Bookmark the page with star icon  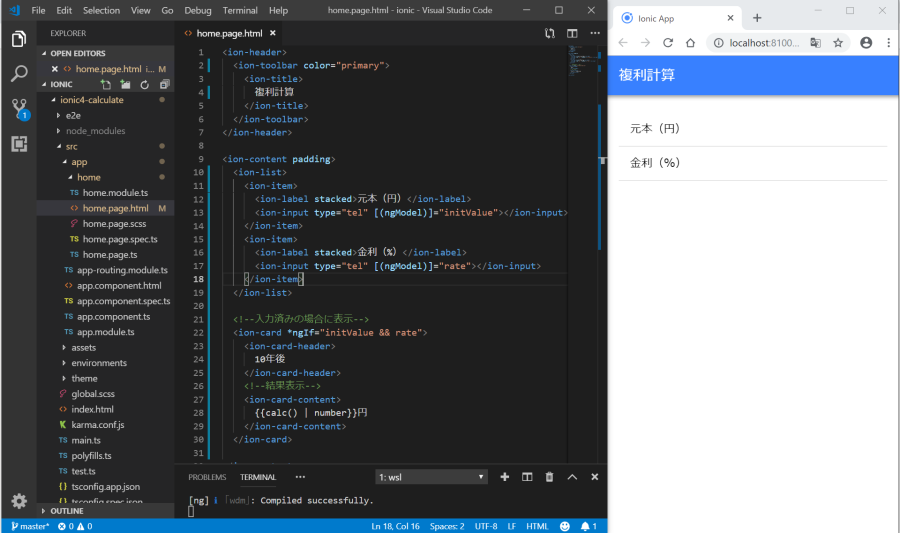tap(838, 43)
